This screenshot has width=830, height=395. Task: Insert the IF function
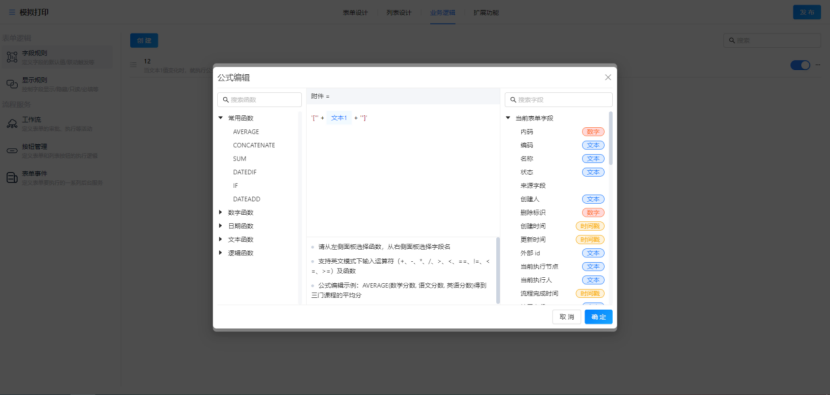click(236, 185)
